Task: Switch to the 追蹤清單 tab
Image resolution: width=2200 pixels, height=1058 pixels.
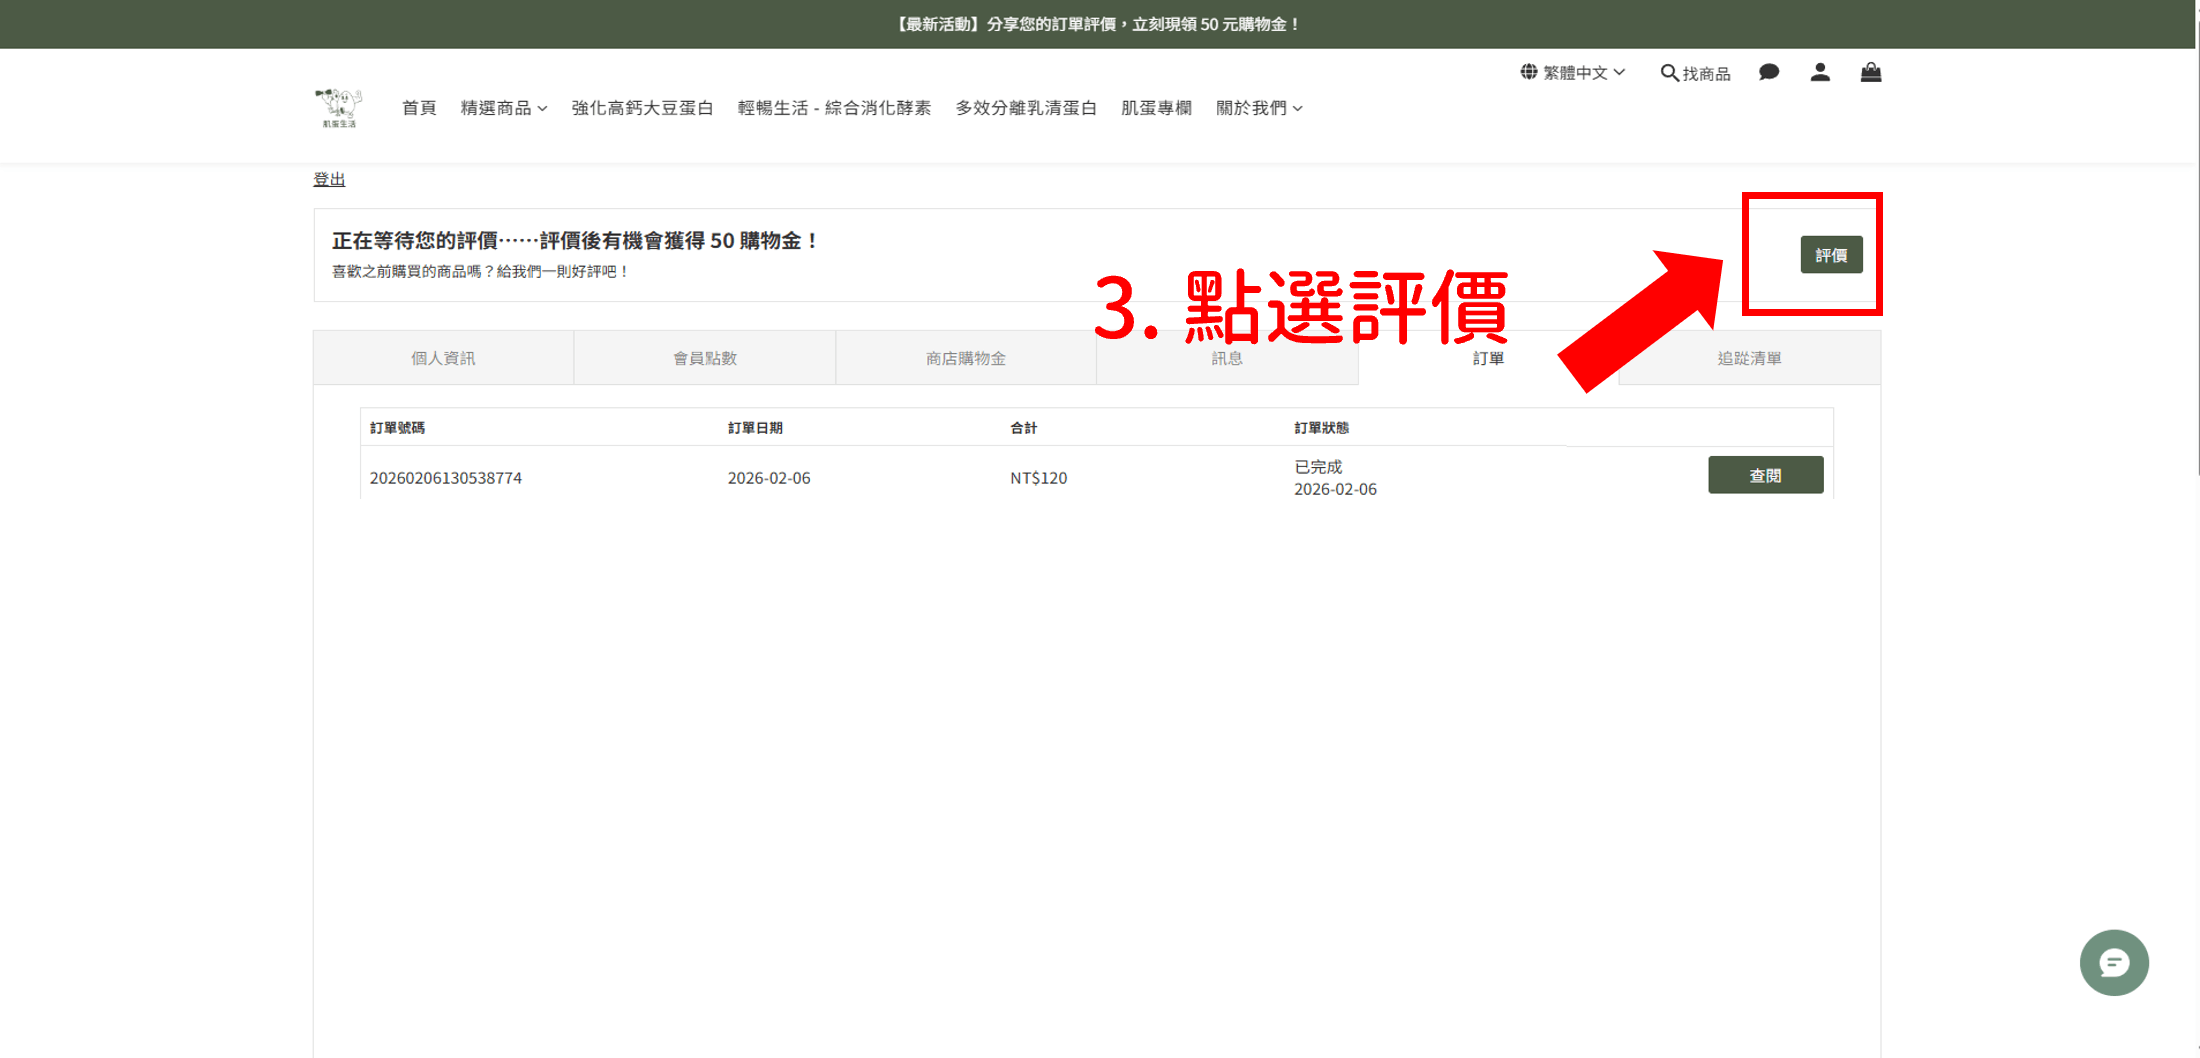Action: (x=1750, y=358)
